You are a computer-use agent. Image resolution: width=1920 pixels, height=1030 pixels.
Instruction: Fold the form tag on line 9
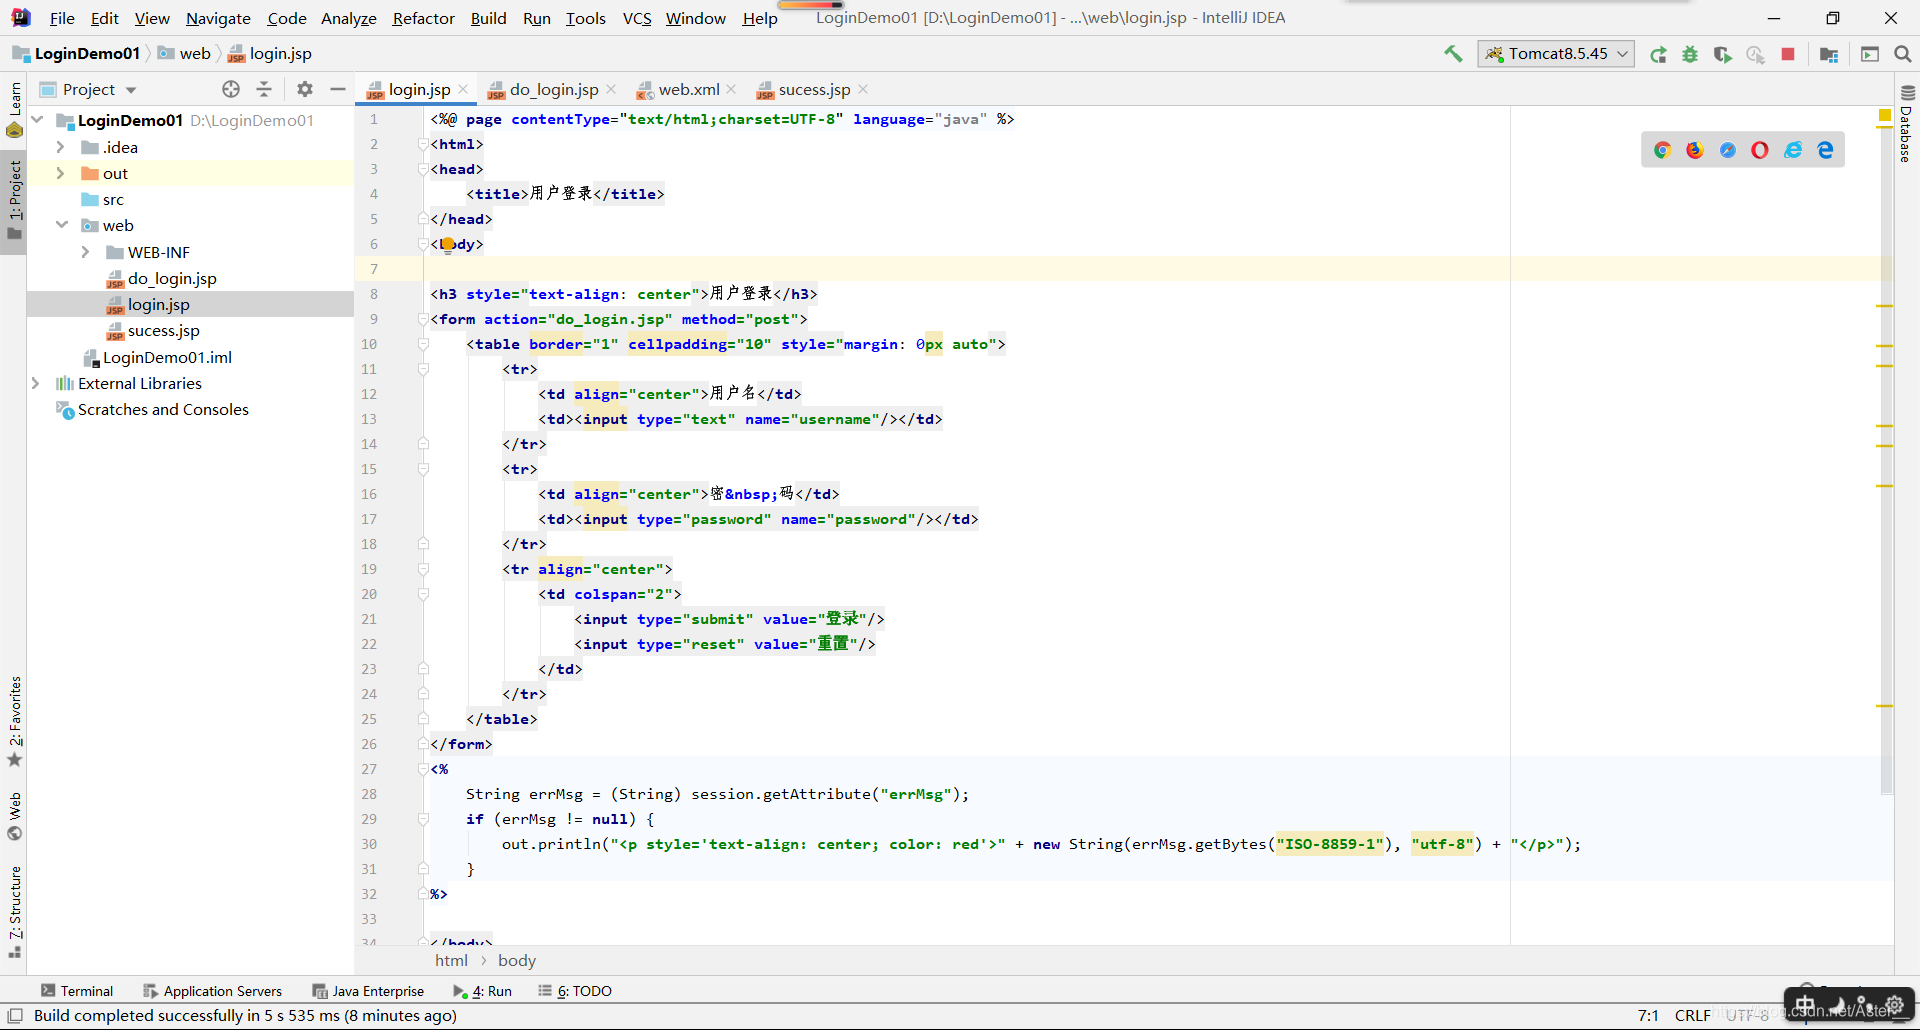click(x=423, y=319)
